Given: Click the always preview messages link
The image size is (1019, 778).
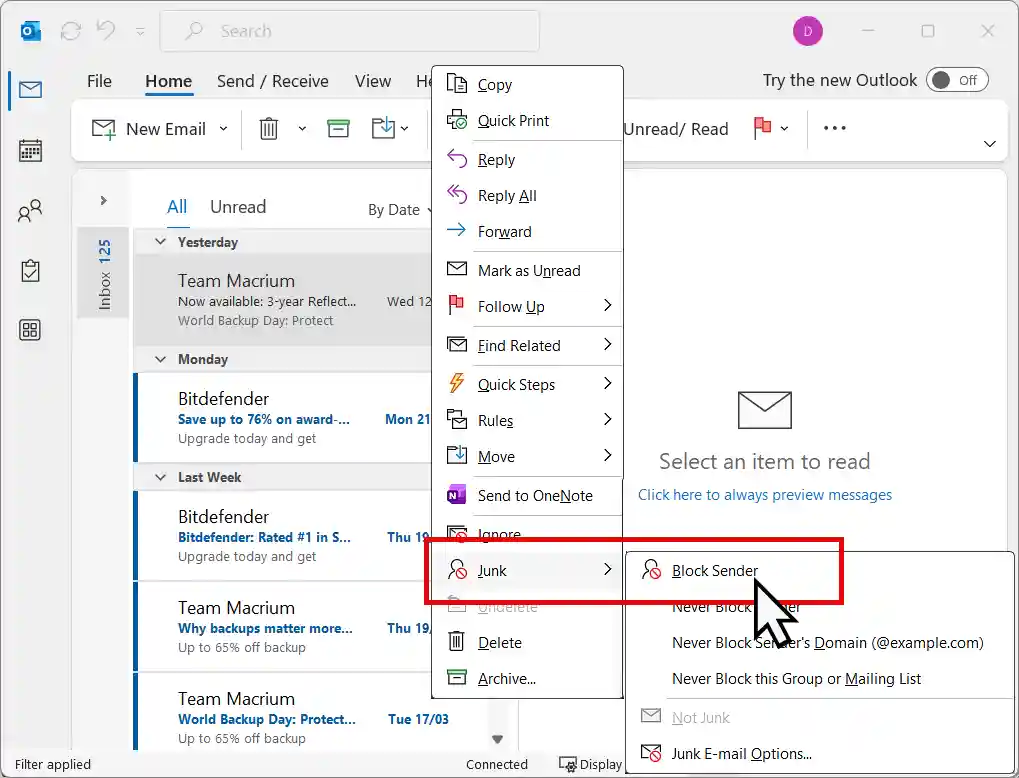Looking at the screenshot, I should coord(764,494).
